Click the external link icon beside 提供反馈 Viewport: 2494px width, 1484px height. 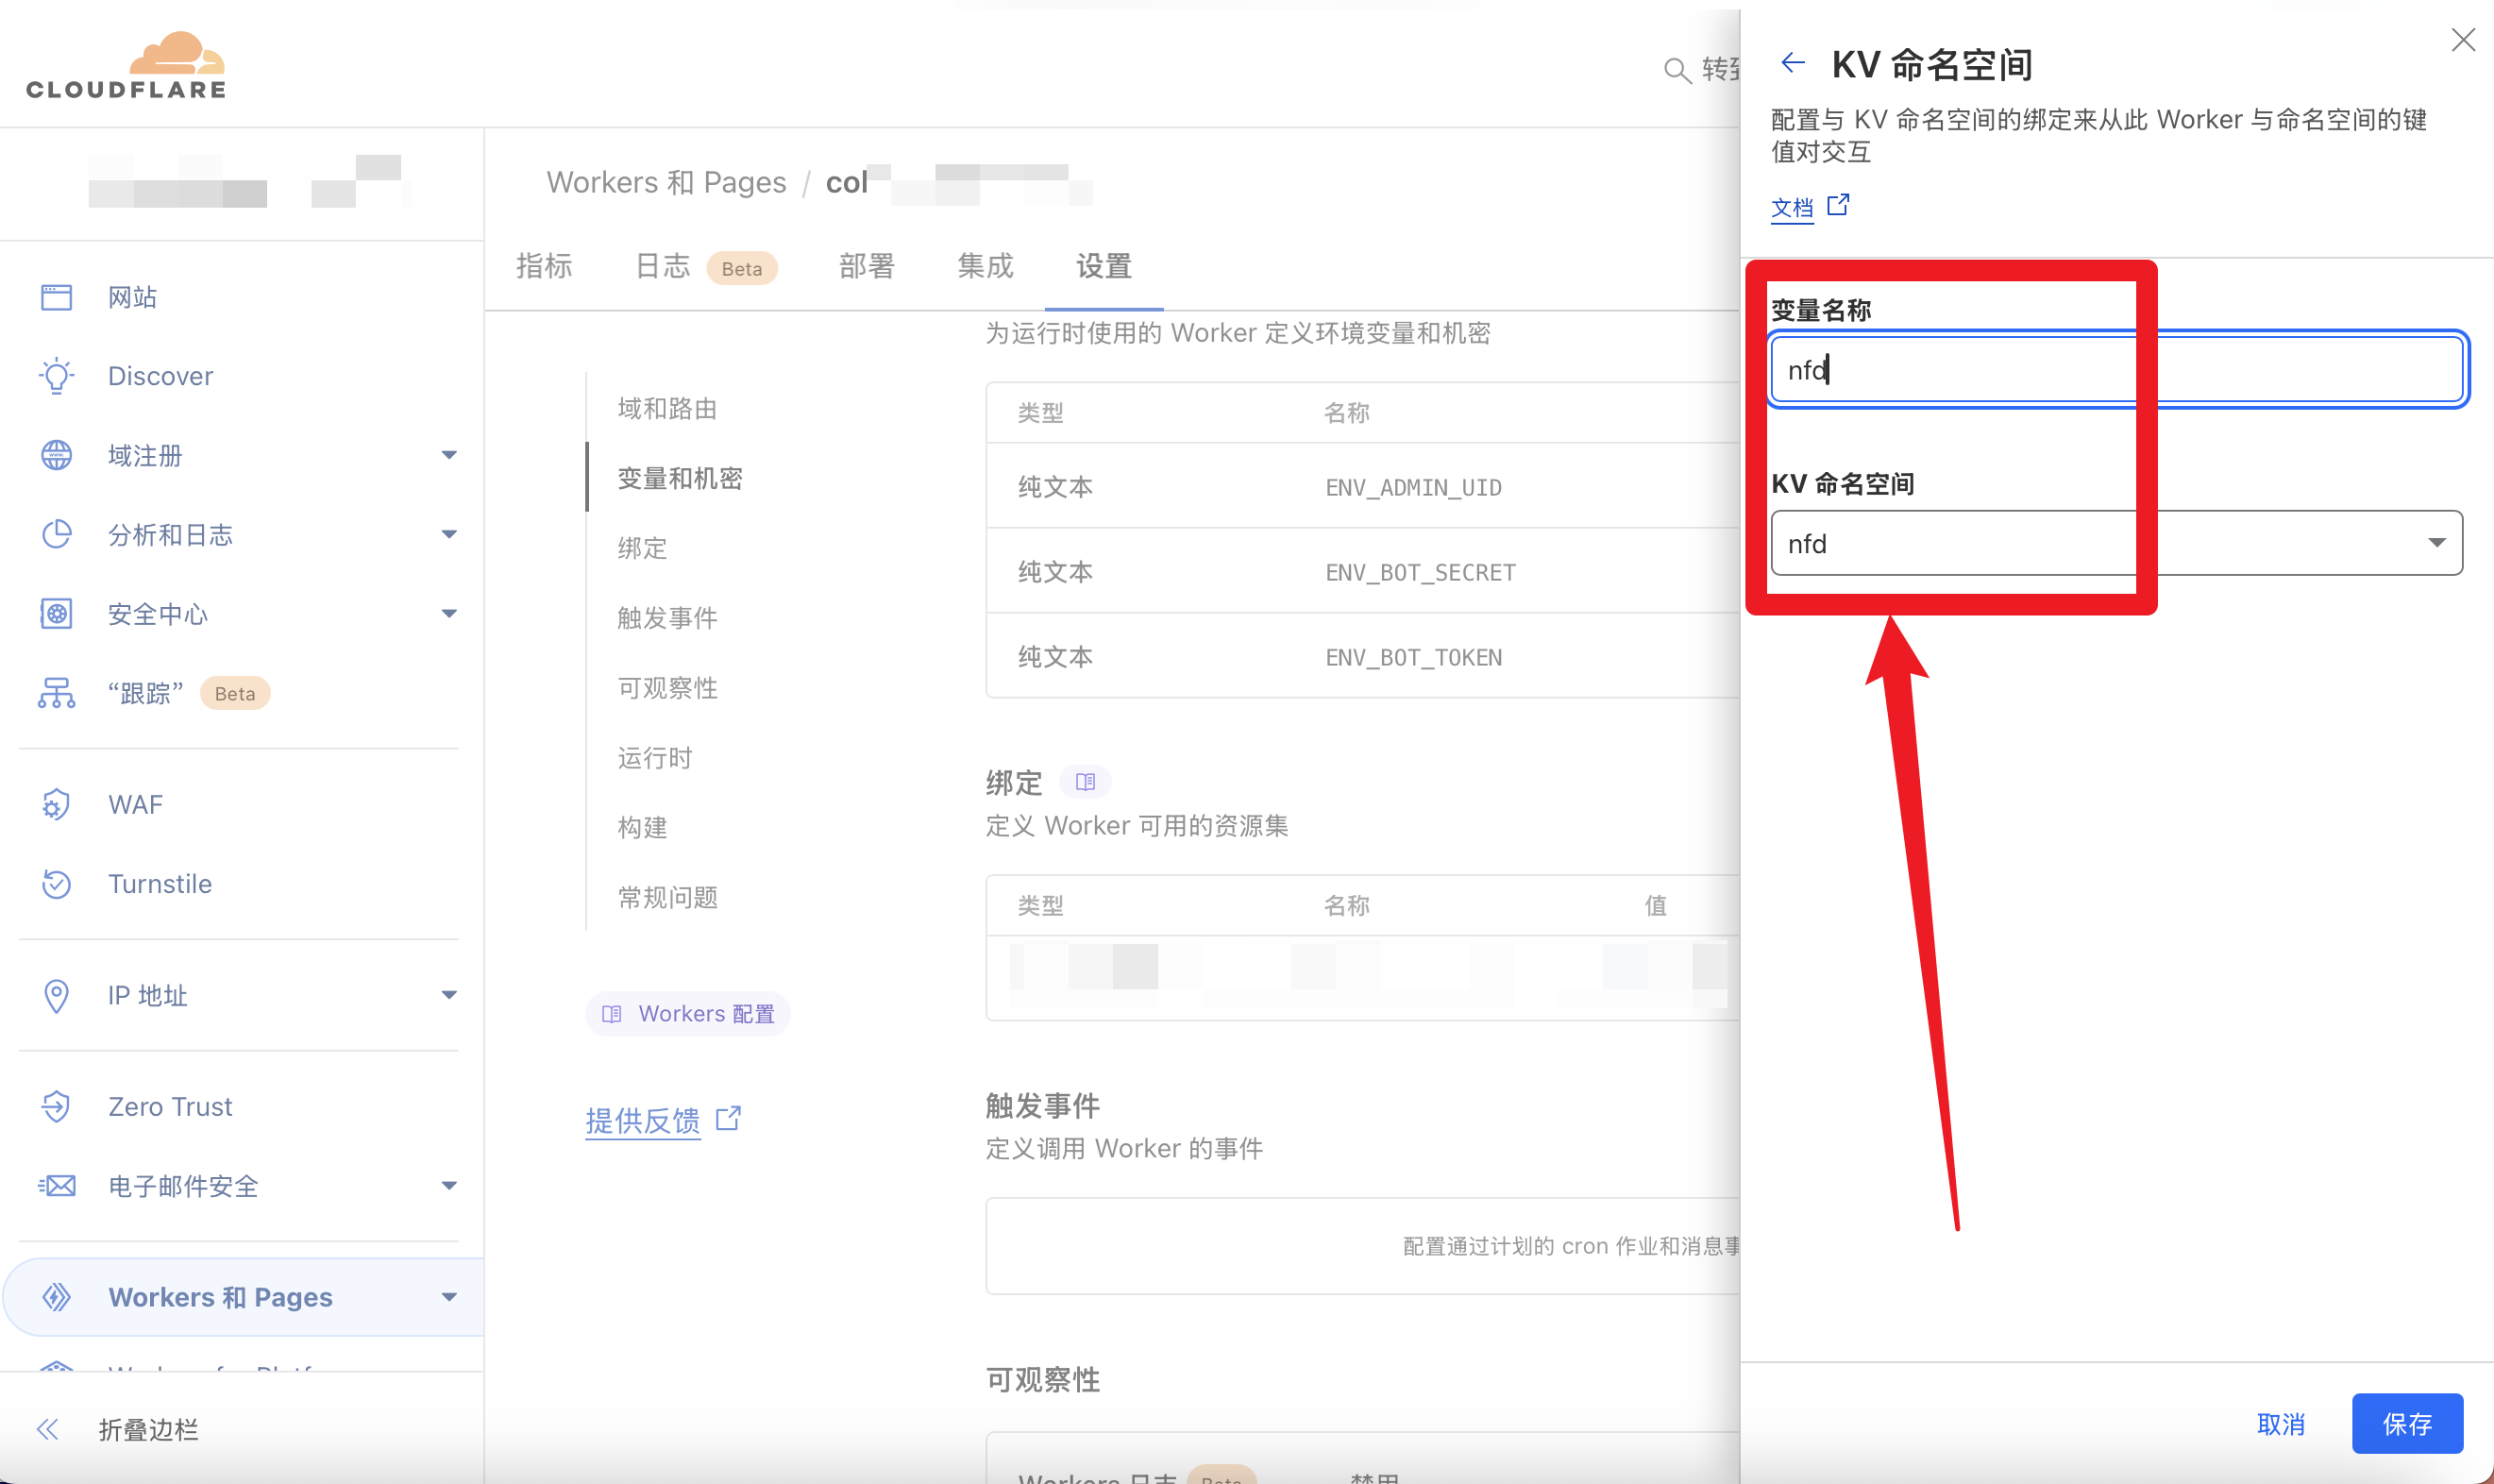coord(729,1118)
